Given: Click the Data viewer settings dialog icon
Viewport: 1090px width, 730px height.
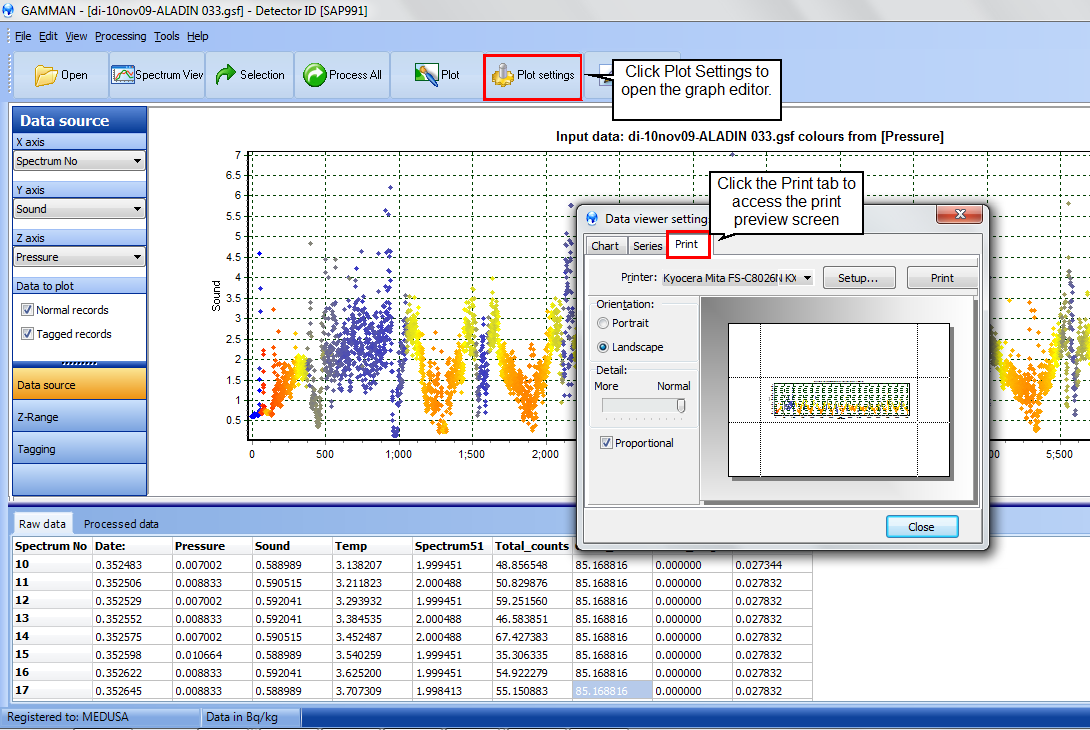Looking at the screenshot, I should 592,218.
